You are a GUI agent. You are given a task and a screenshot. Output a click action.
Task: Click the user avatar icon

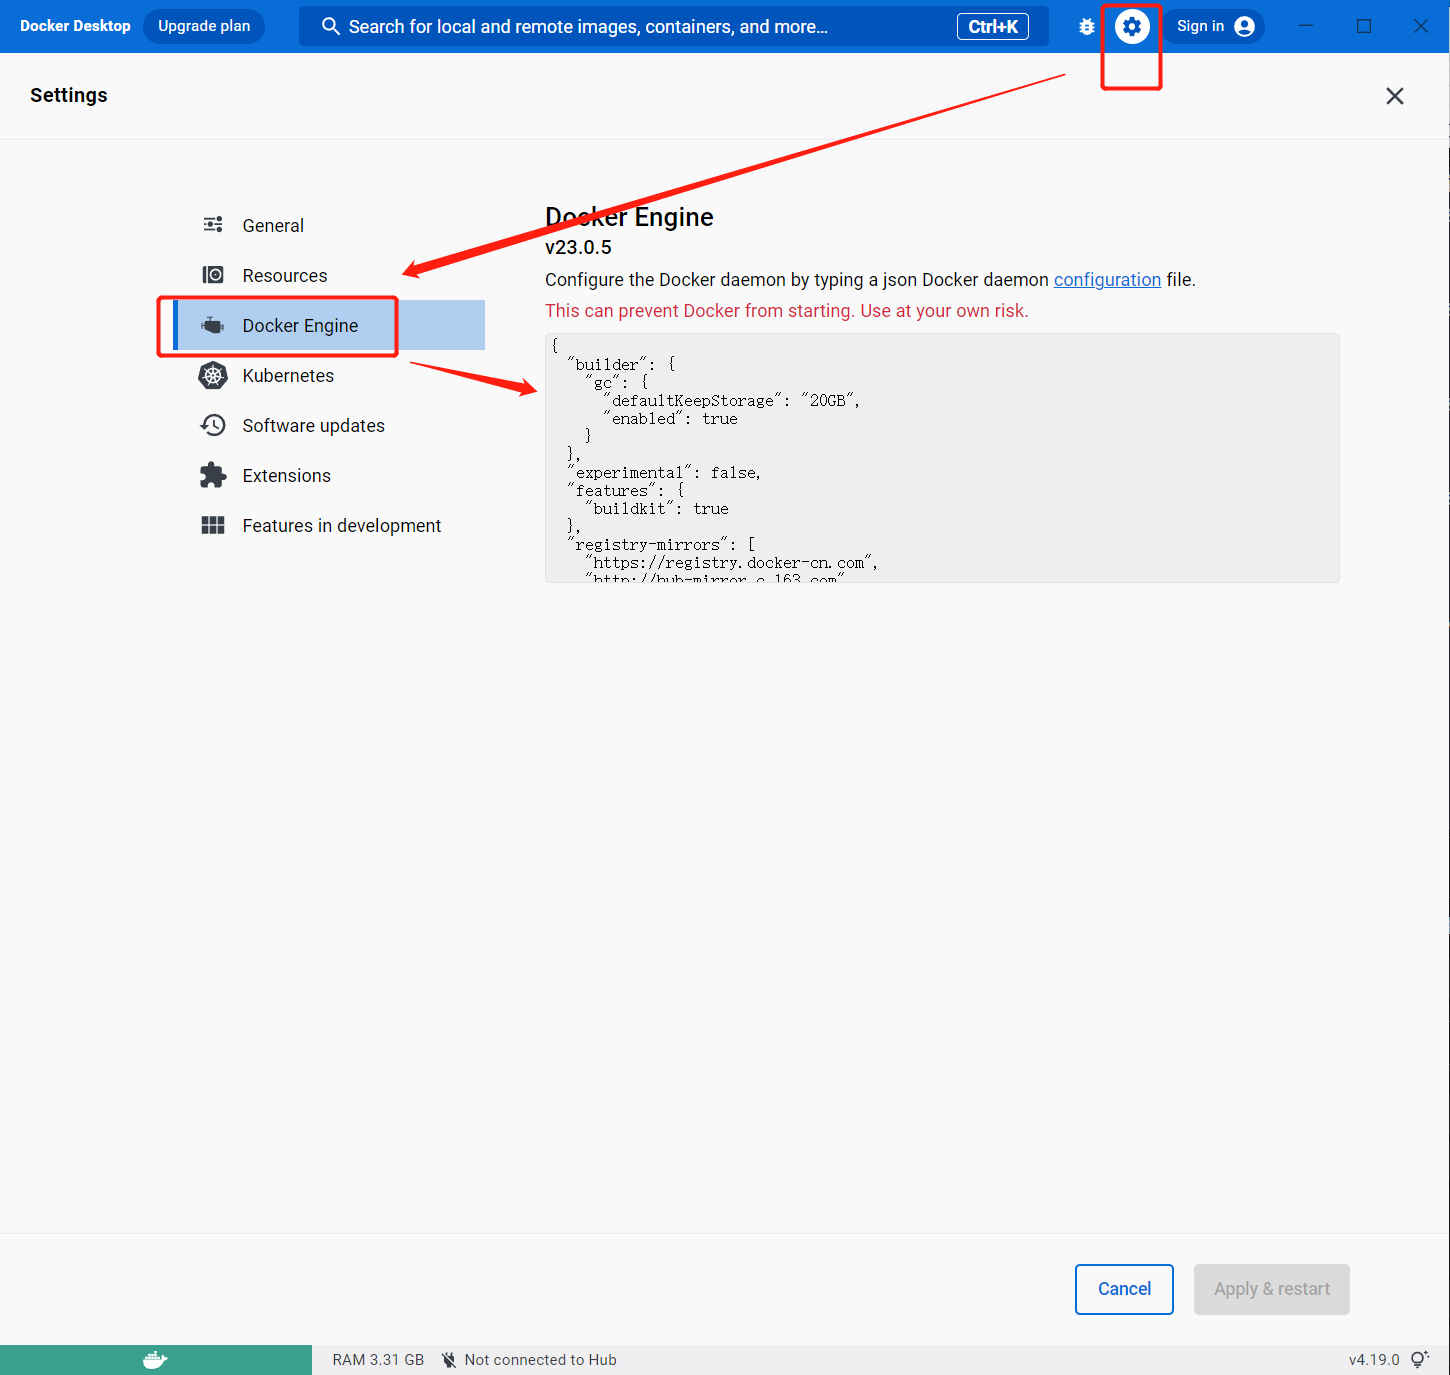point(1244,27)
